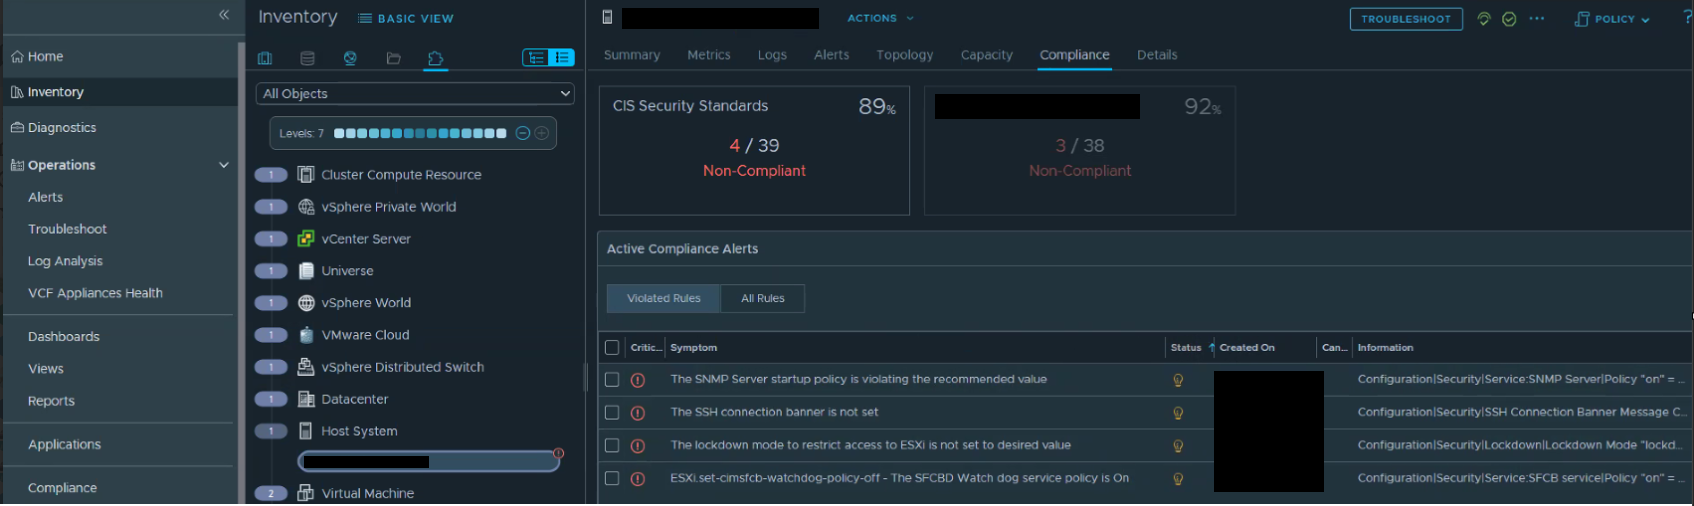Open the database icon inventory tab
The image size is (1694, 506).
(308, 59)
